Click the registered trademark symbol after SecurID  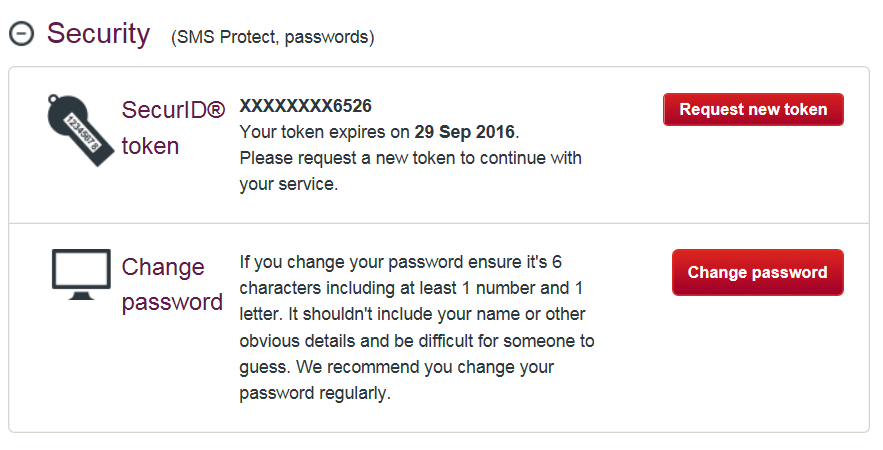click(216, 110)
